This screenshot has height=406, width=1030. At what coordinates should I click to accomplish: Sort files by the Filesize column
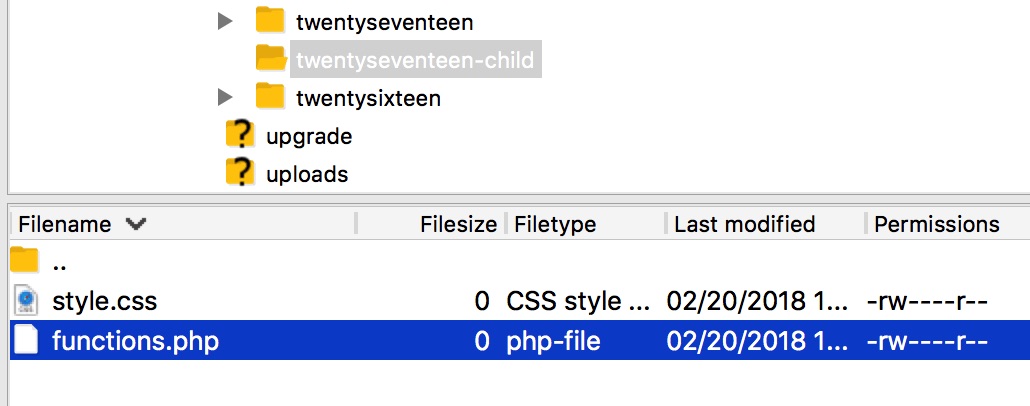[458, 224]
